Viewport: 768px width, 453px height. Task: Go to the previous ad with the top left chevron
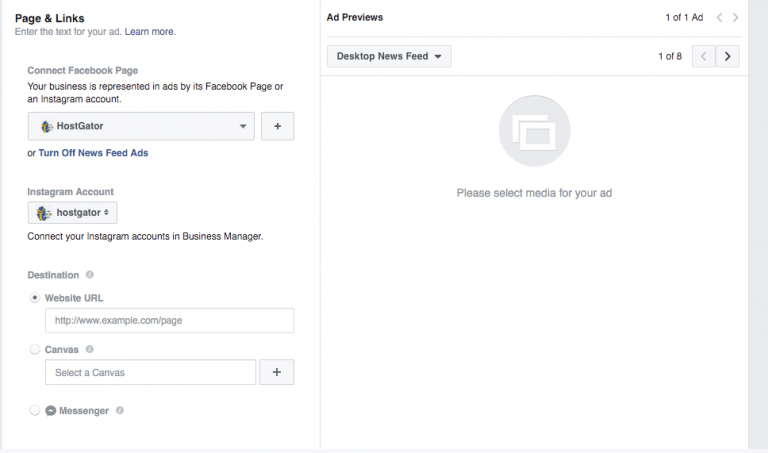(719, 18)
